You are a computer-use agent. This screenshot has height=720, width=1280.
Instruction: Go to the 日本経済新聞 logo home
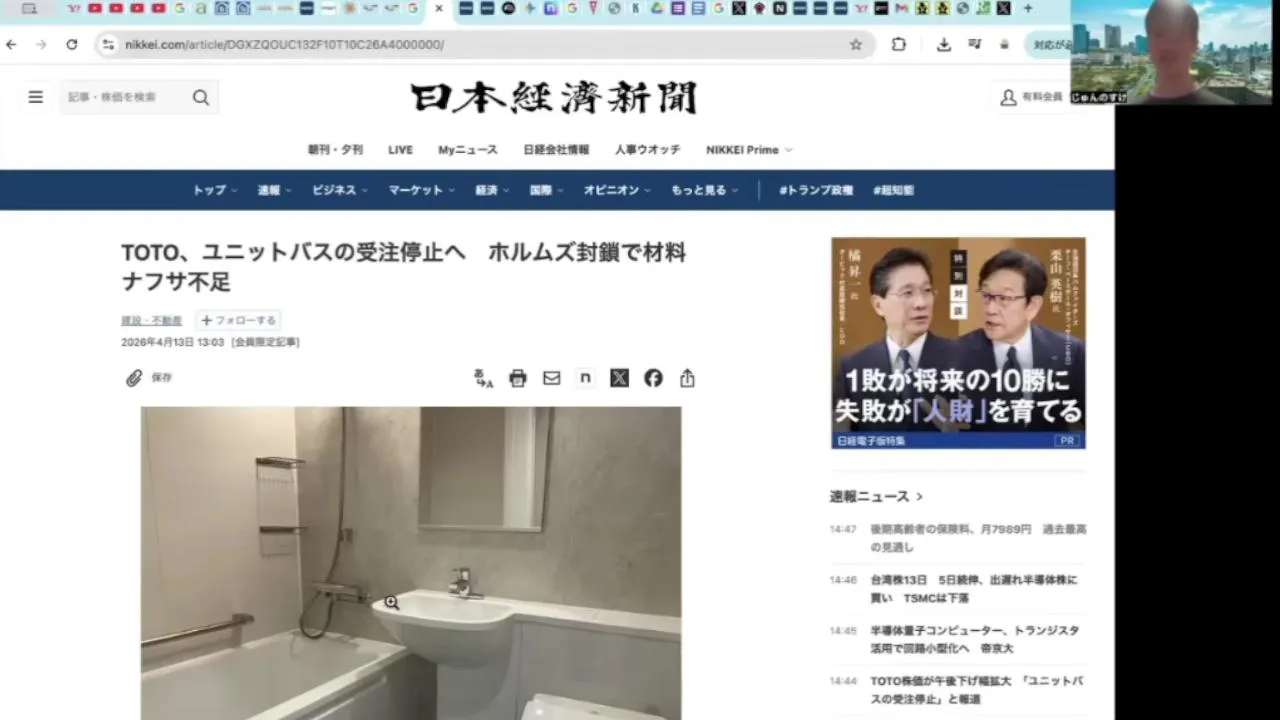pyautogui.click(x=553, y=98)
